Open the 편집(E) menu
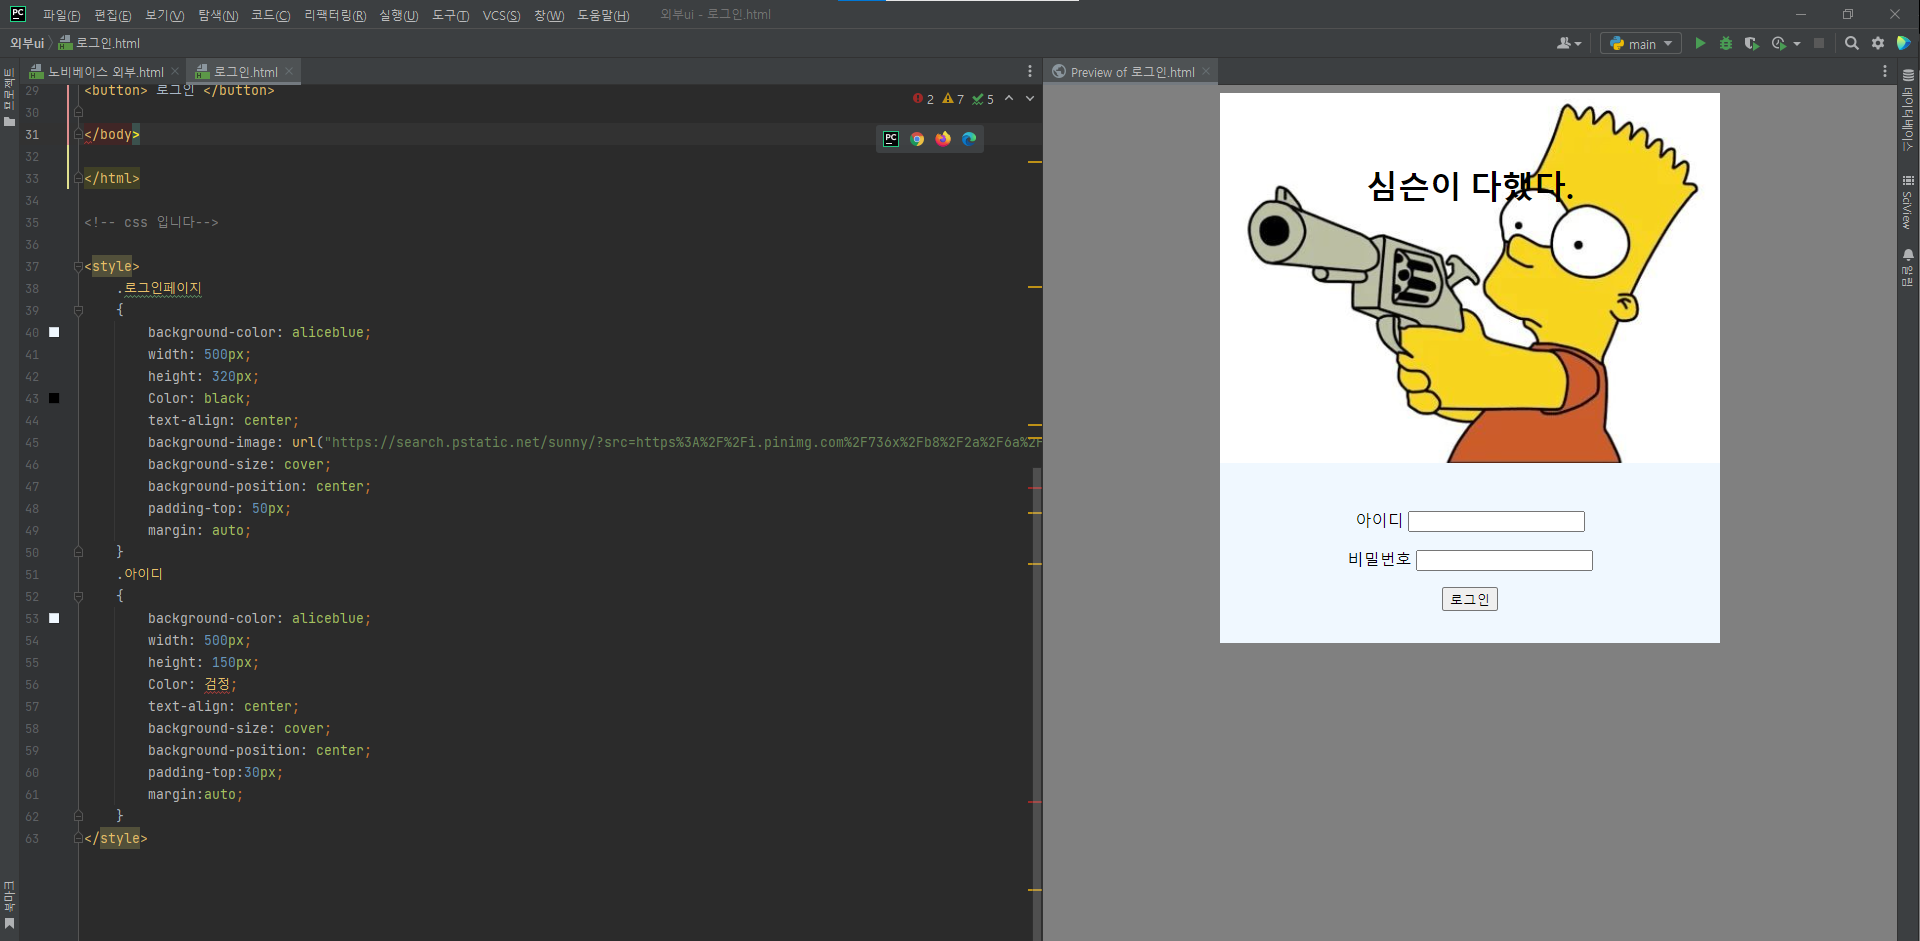This screenshot has width=1920, height=941. coord(112,15)
